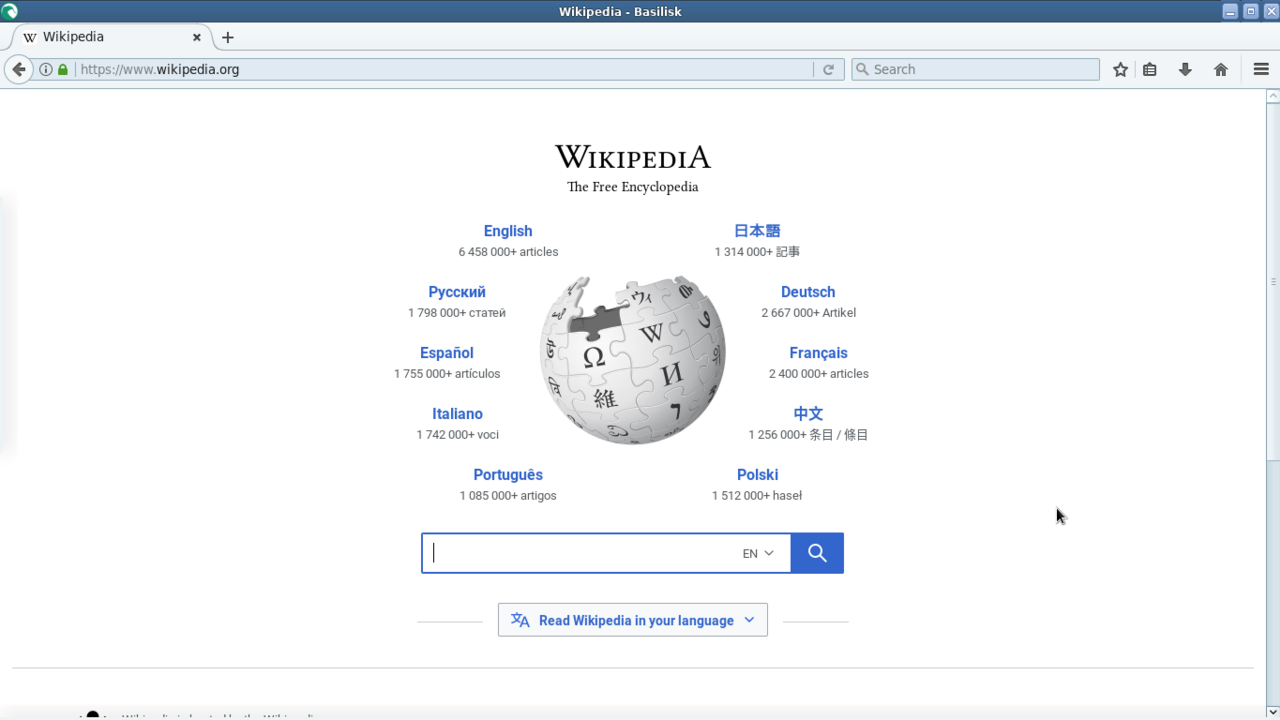Bookmark this page with the star icon
The height and width of the screenshot is (720, 1280).
tap(1121, 69)
